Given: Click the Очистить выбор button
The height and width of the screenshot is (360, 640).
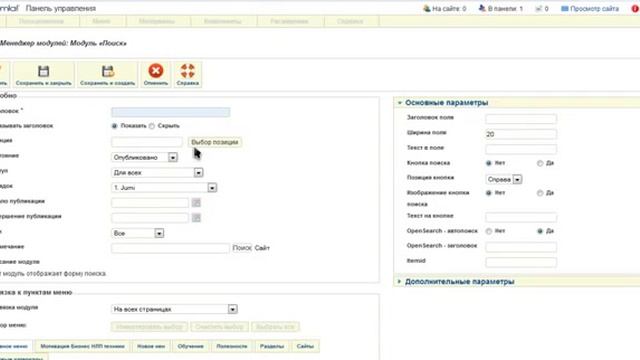Looking at the screenshot, I should pyautogui.click(x=219, y=327).
